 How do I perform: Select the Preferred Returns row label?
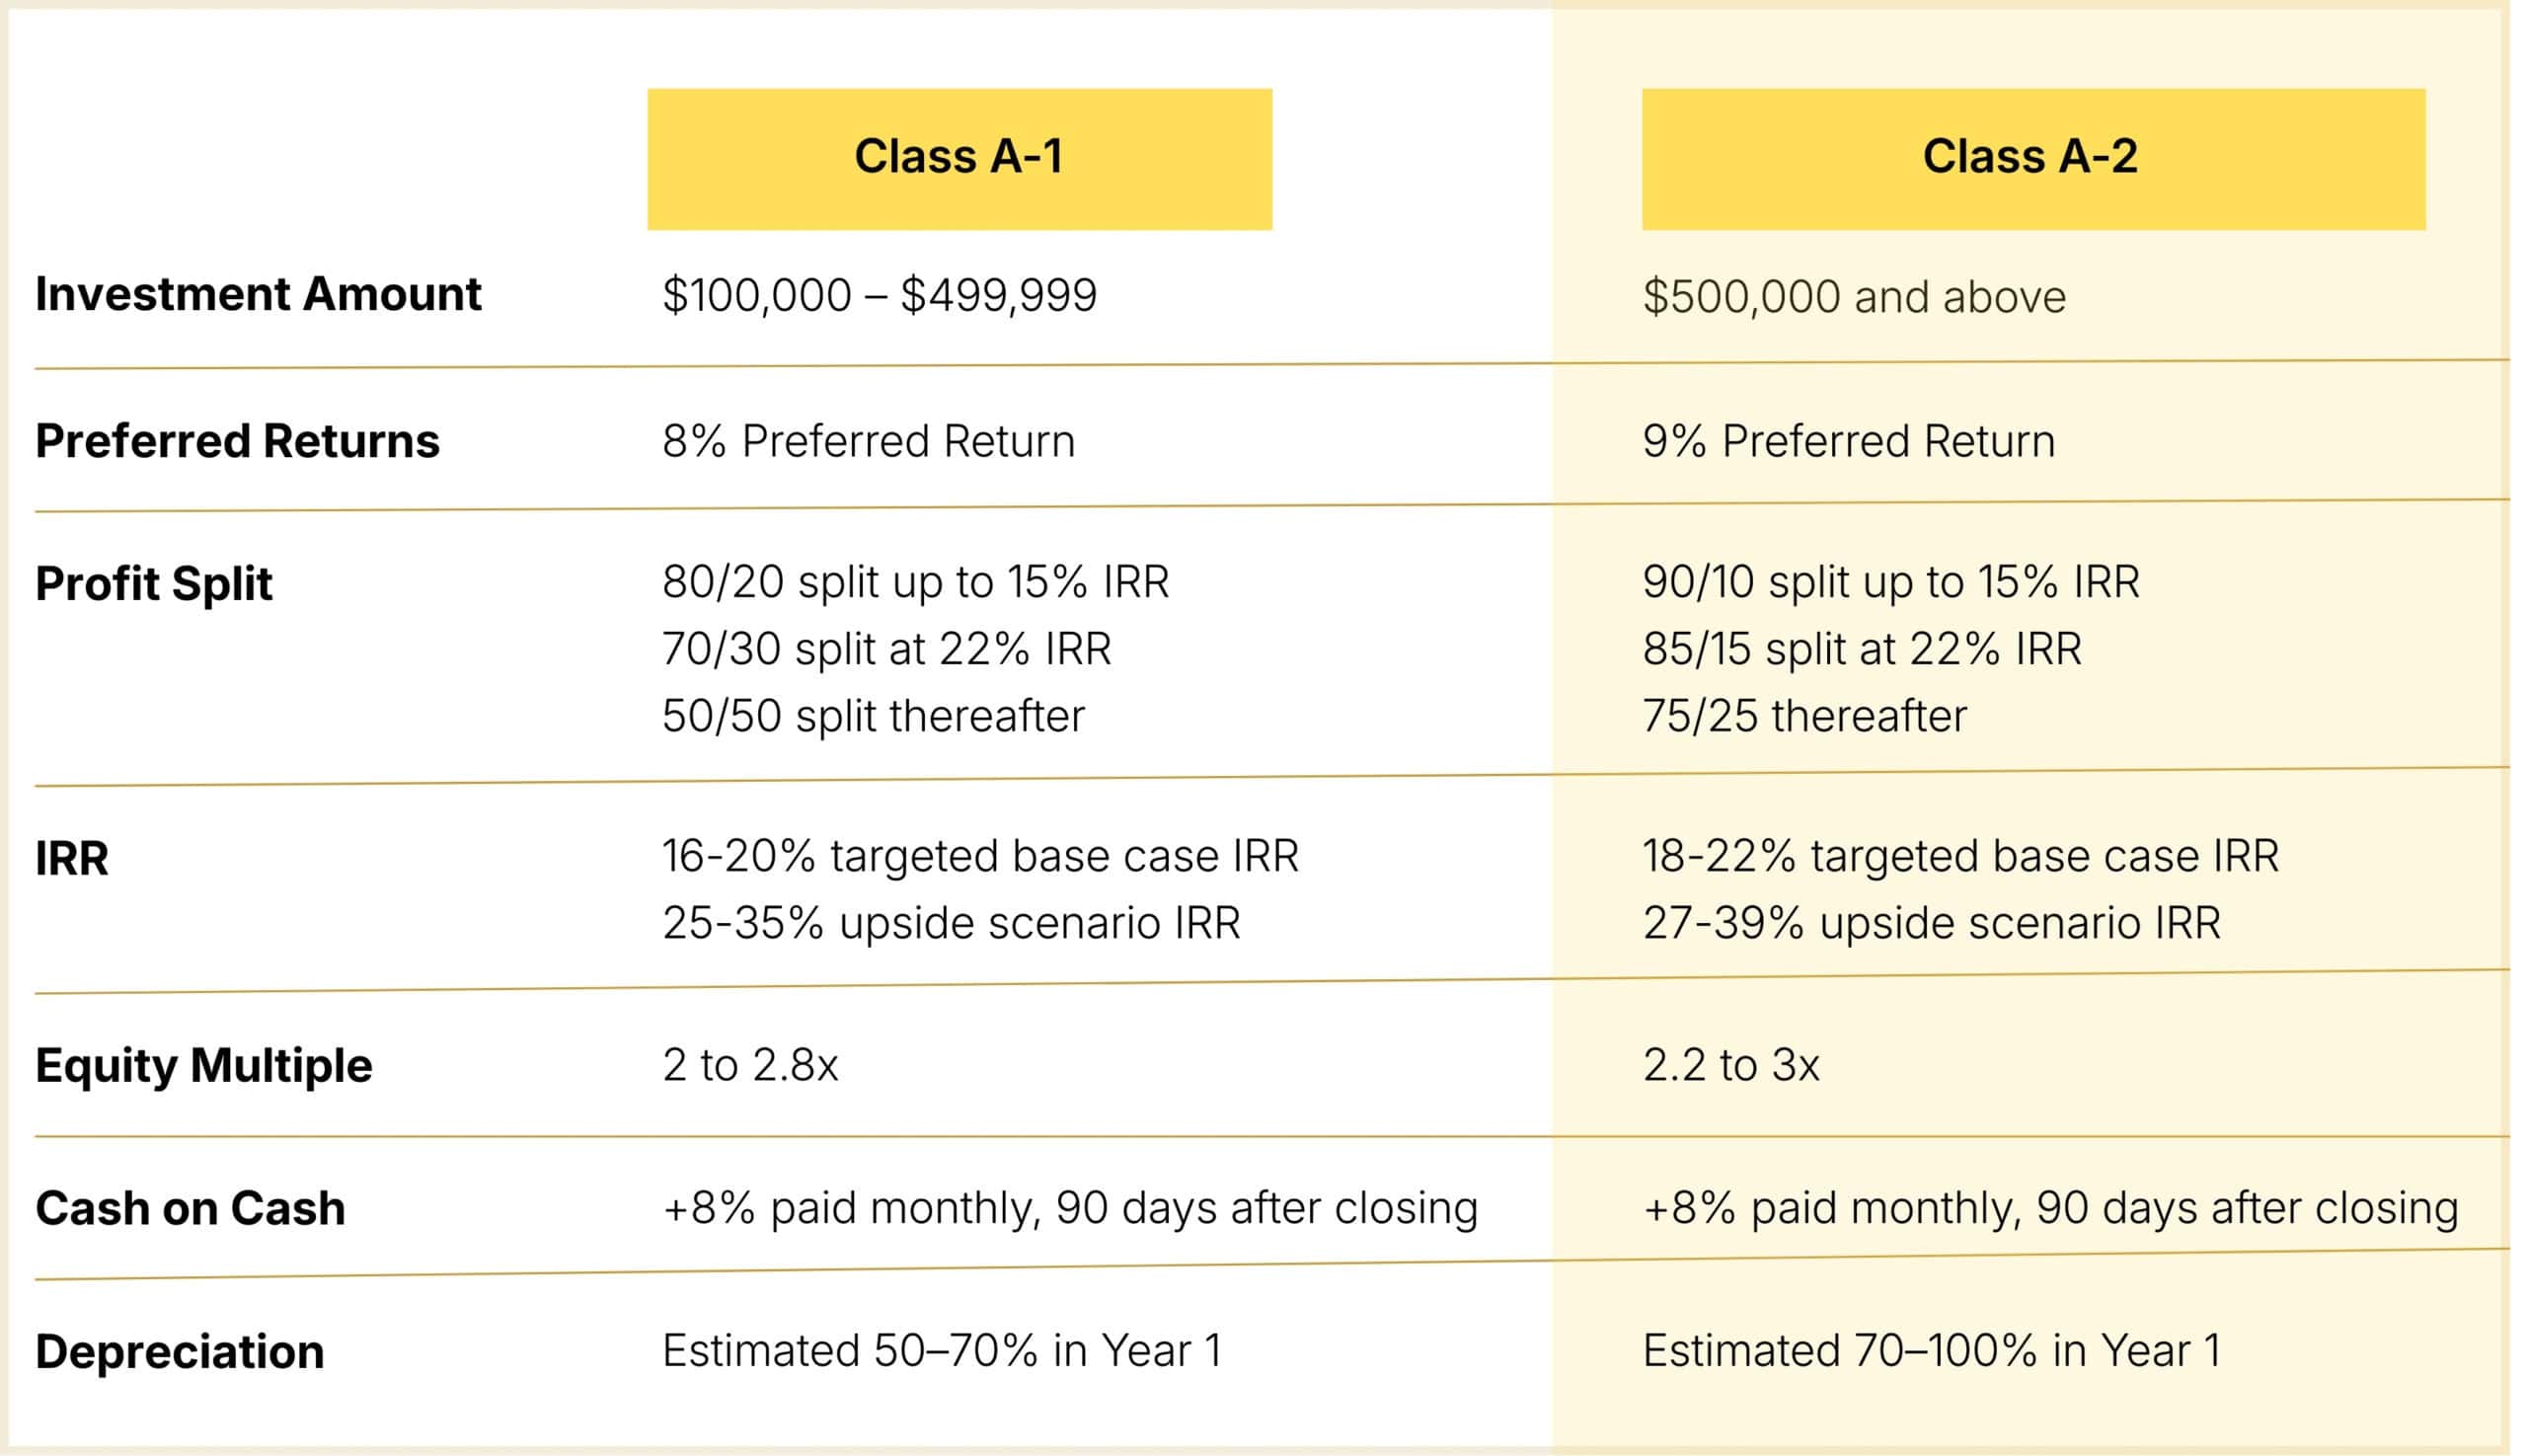pyautogui.click(x=237, y=441)
